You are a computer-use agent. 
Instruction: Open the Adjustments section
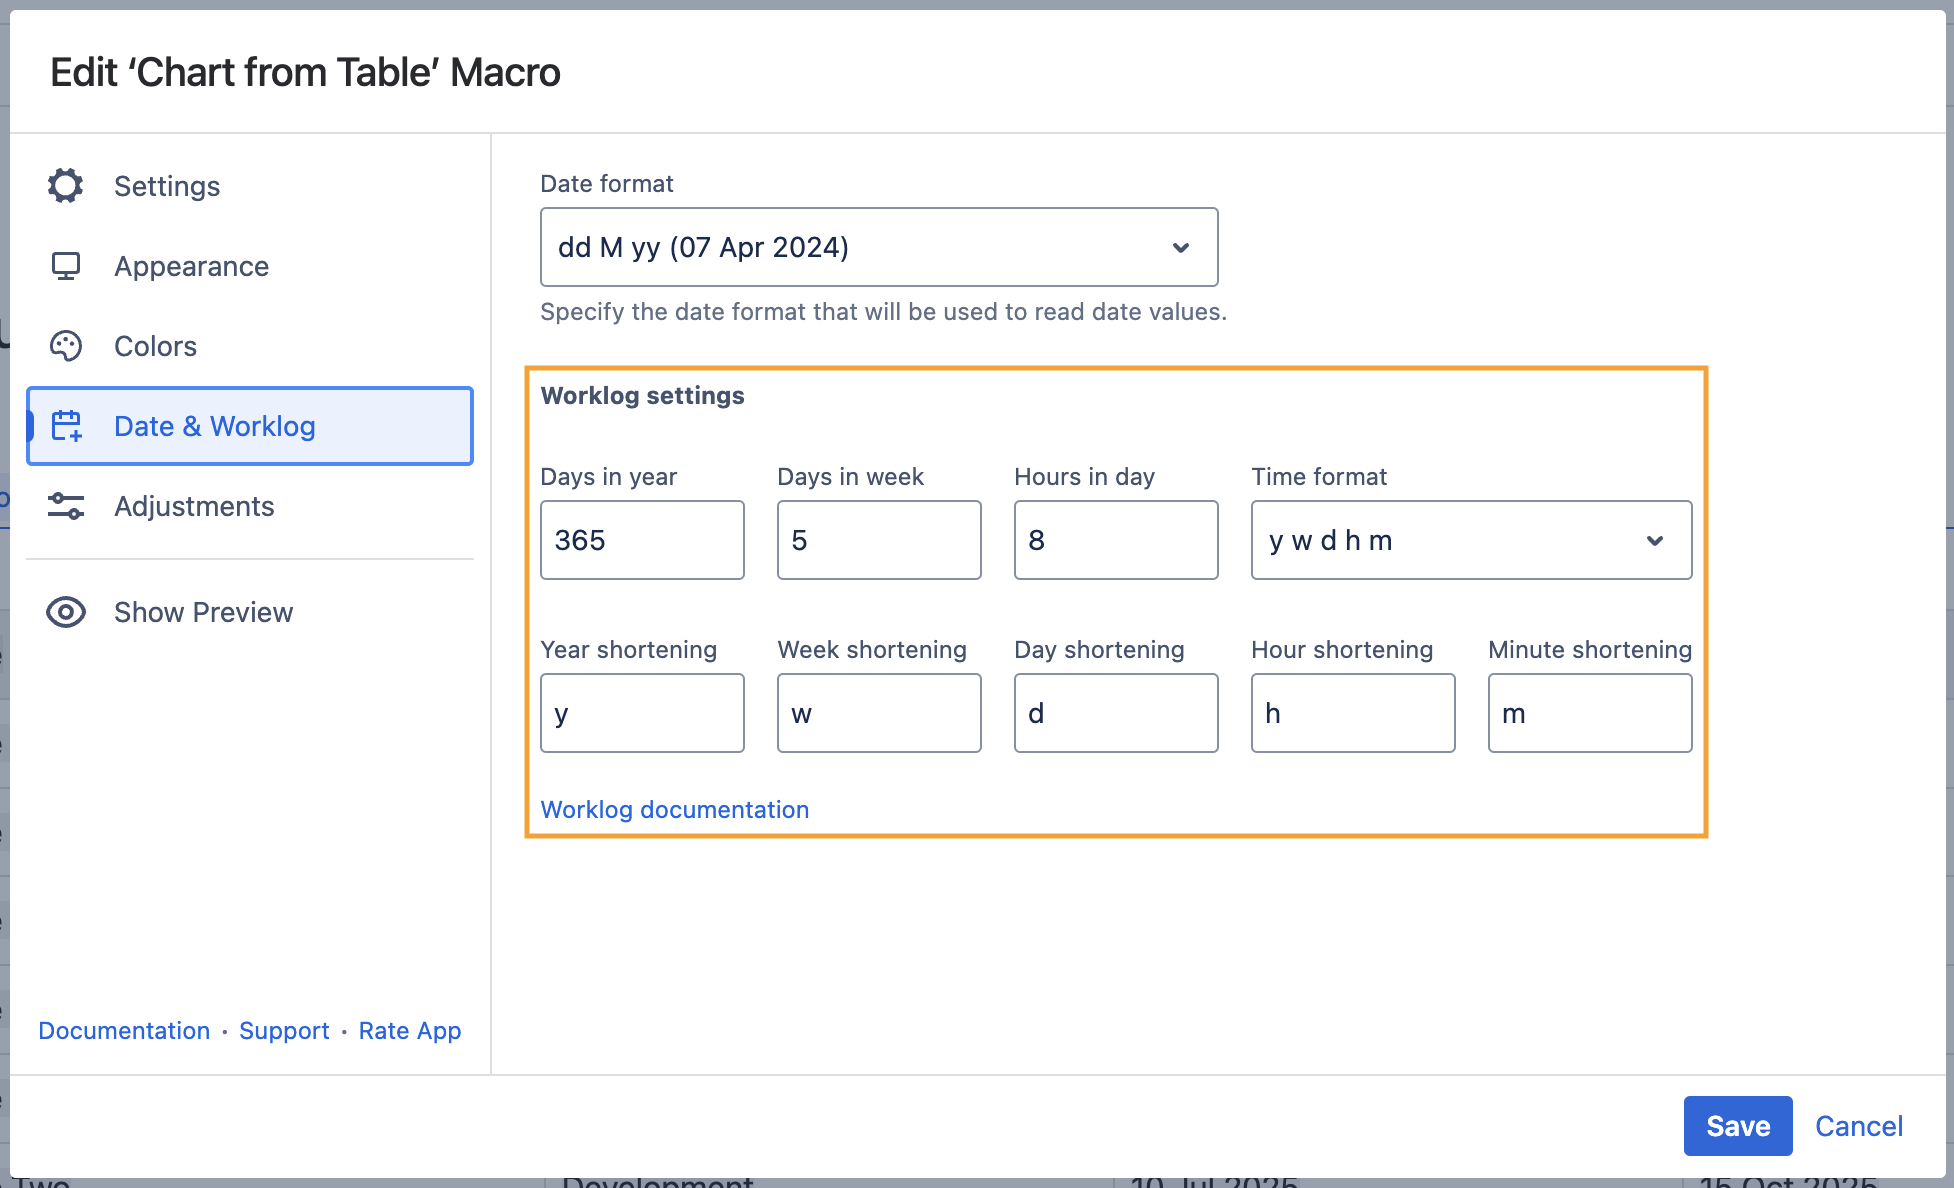click(194, 506)
